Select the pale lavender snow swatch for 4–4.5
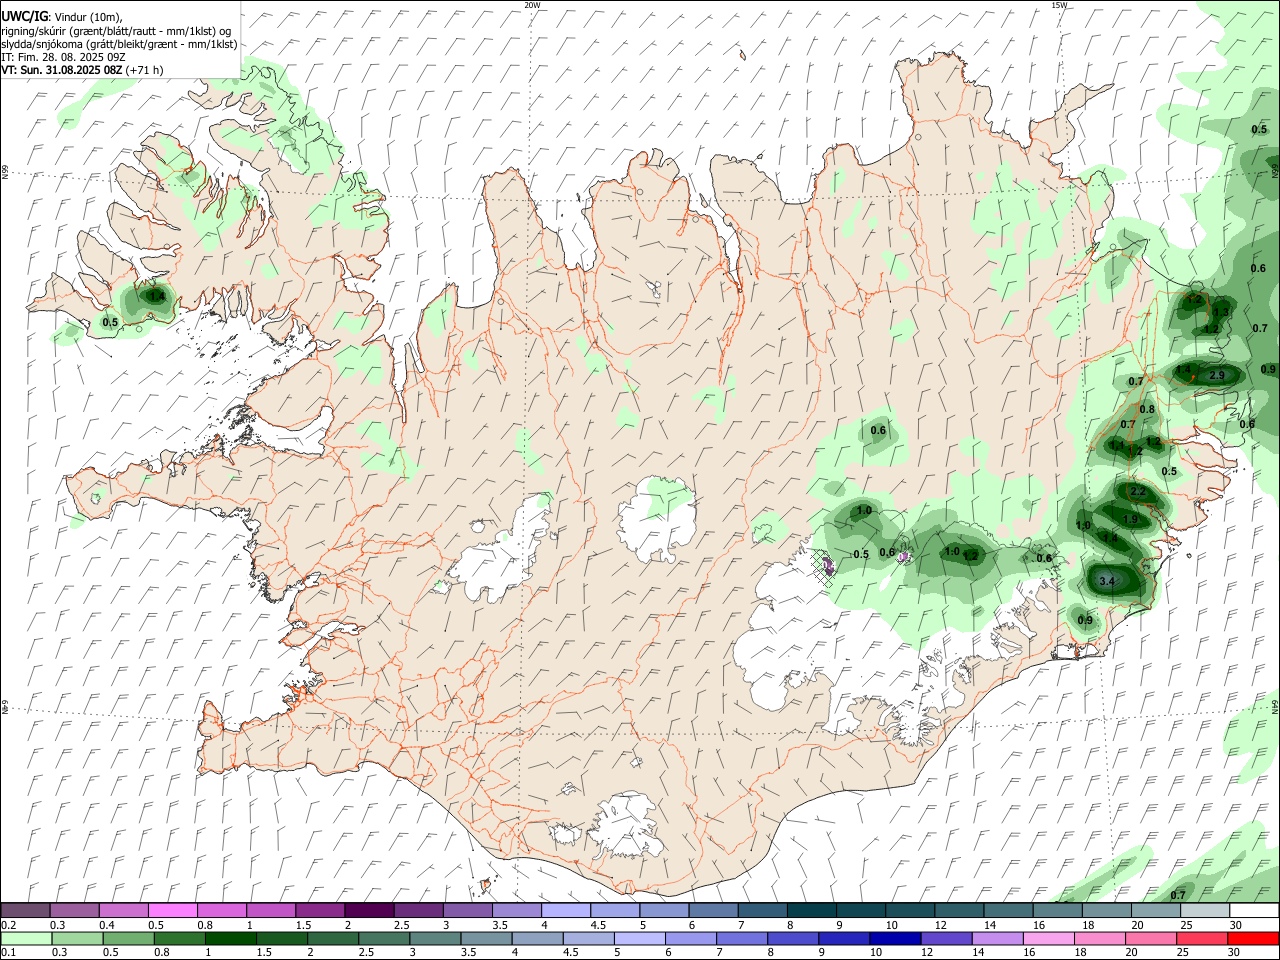The height and width of the screenshot is (960, 1280). point(565,911)
